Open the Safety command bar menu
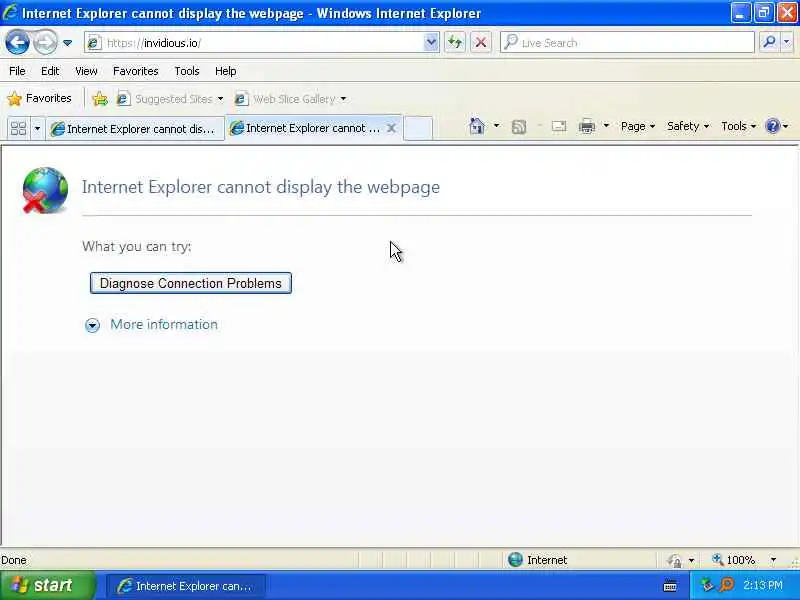 (x=688, y=126)
